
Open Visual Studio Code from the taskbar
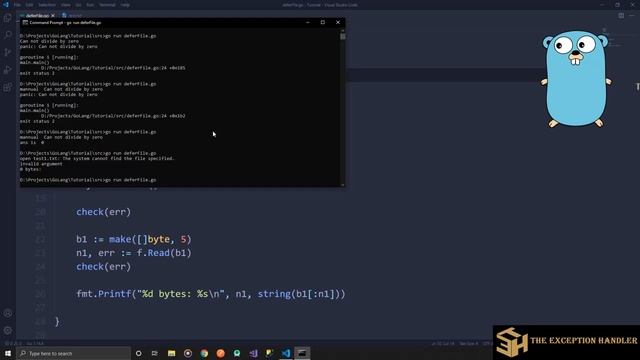click(286, 353)
